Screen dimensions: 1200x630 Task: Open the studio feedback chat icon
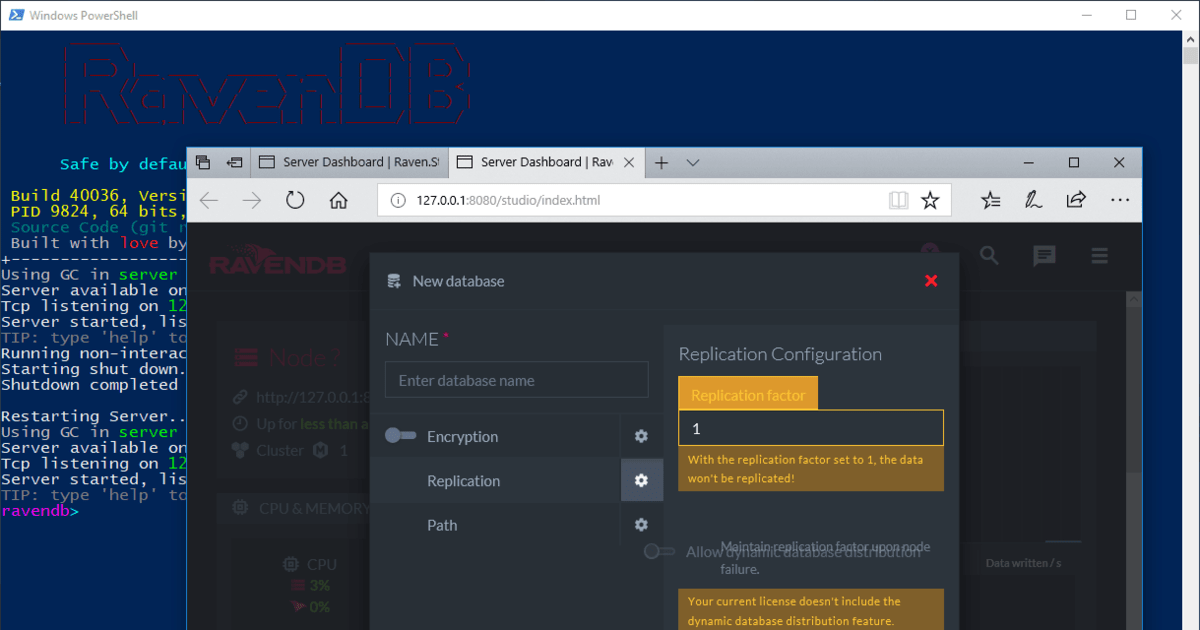1044,256
